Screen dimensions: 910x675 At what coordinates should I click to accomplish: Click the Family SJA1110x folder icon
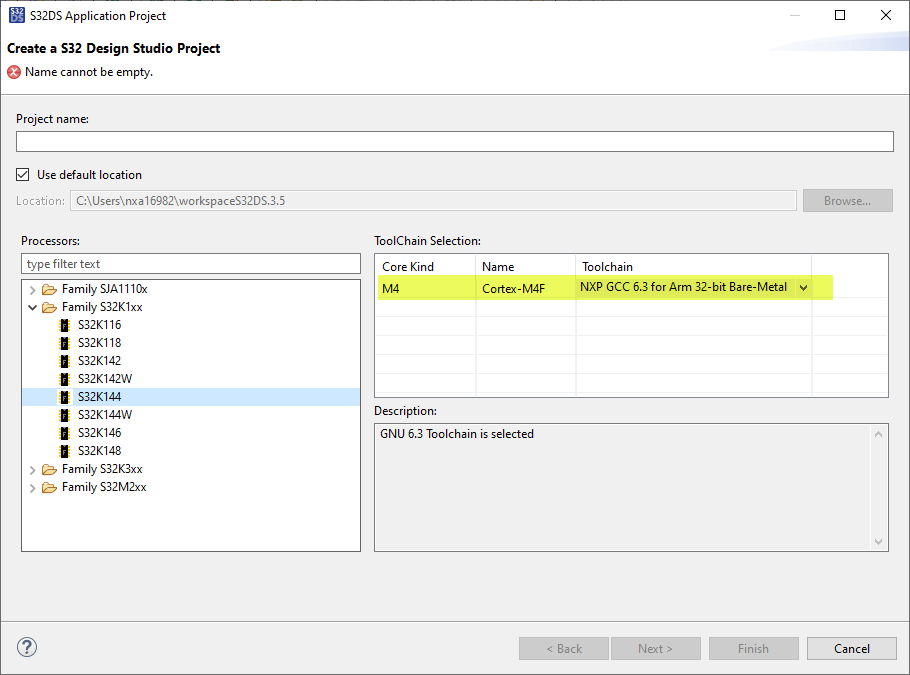50,289
